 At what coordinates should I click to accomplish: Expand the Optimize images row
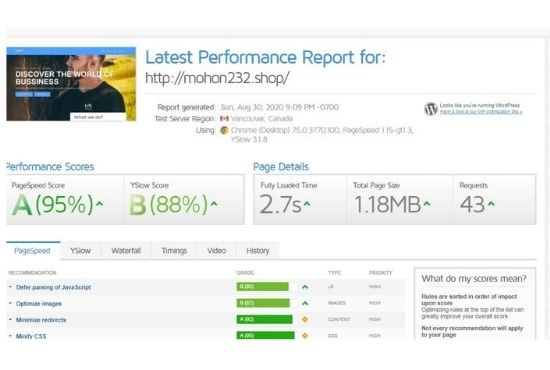pos(10,303)
